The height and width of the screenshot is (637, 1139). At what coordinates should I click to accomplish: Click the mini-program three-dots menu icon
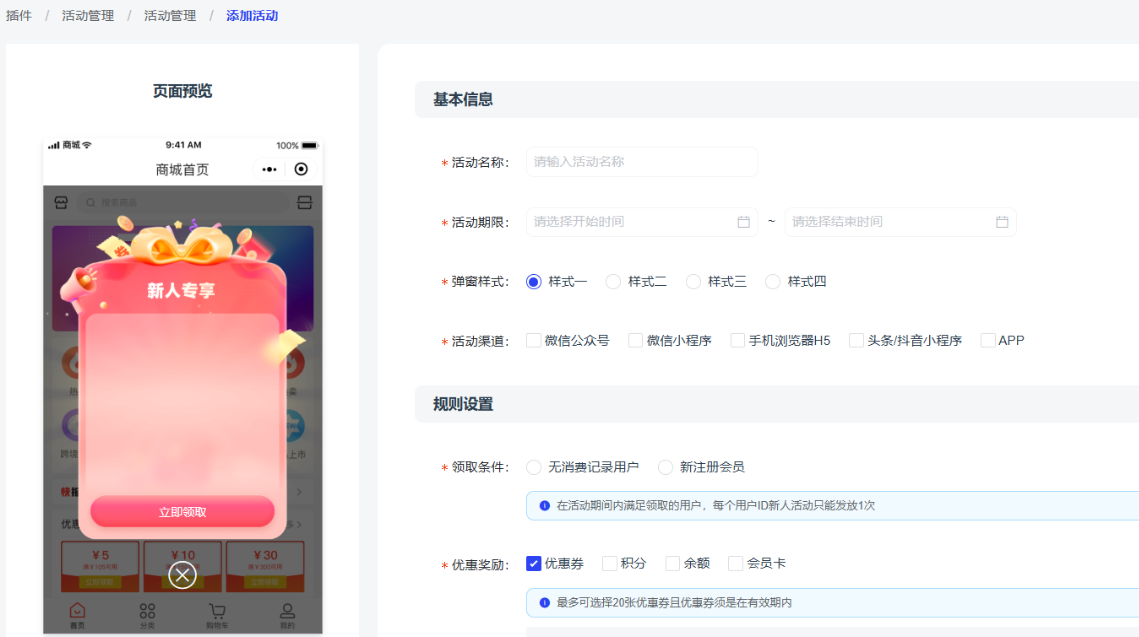(269, 170)
